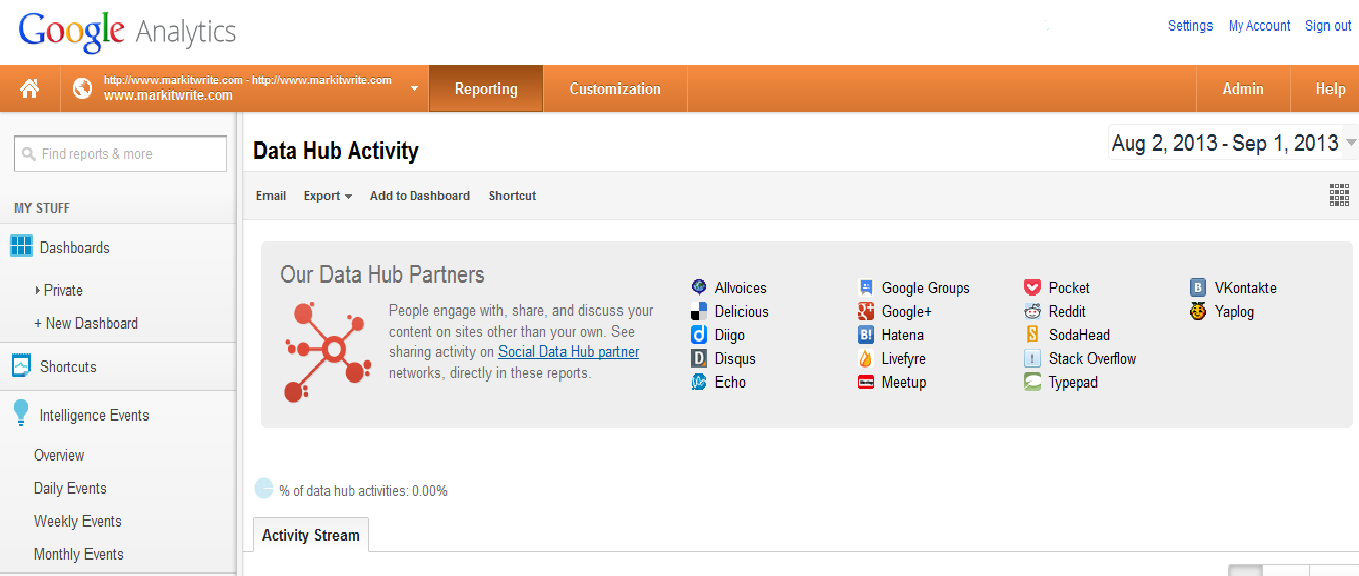Image resolution: width=1359 pixels, height=576 pixels.
Task: Click the Stack Overflow icon
Action: [x=1033, y=358]
